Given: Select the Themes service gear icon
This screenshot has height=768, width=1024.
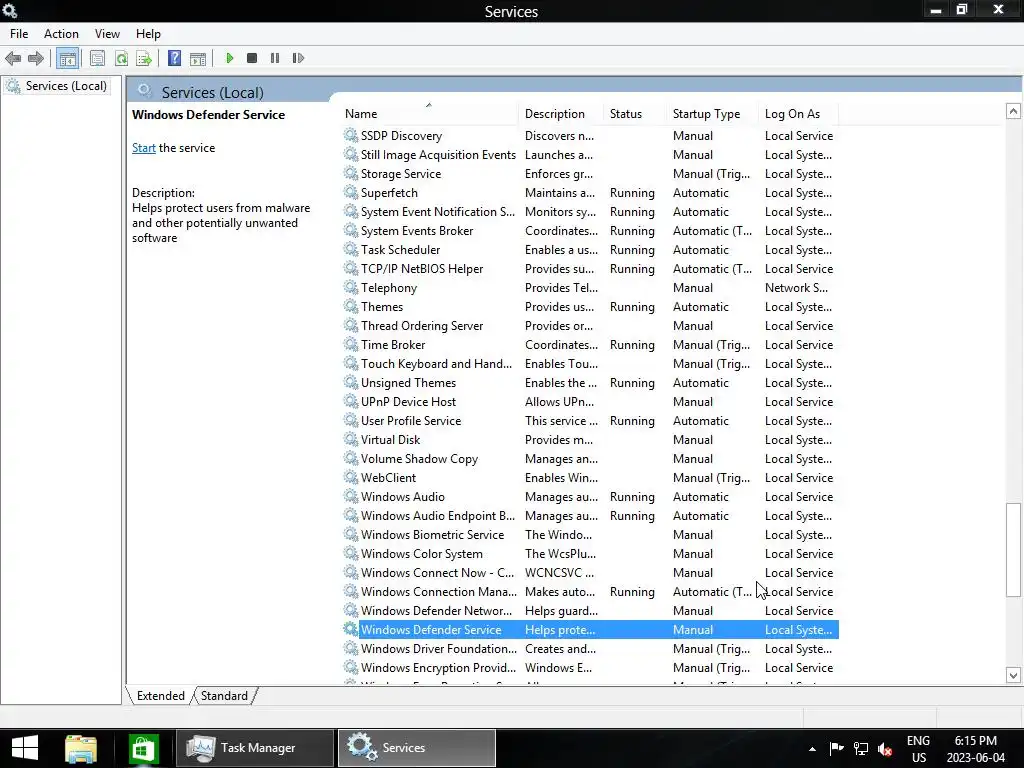Looking at the screenshot, I should click(x=351, y=307).
